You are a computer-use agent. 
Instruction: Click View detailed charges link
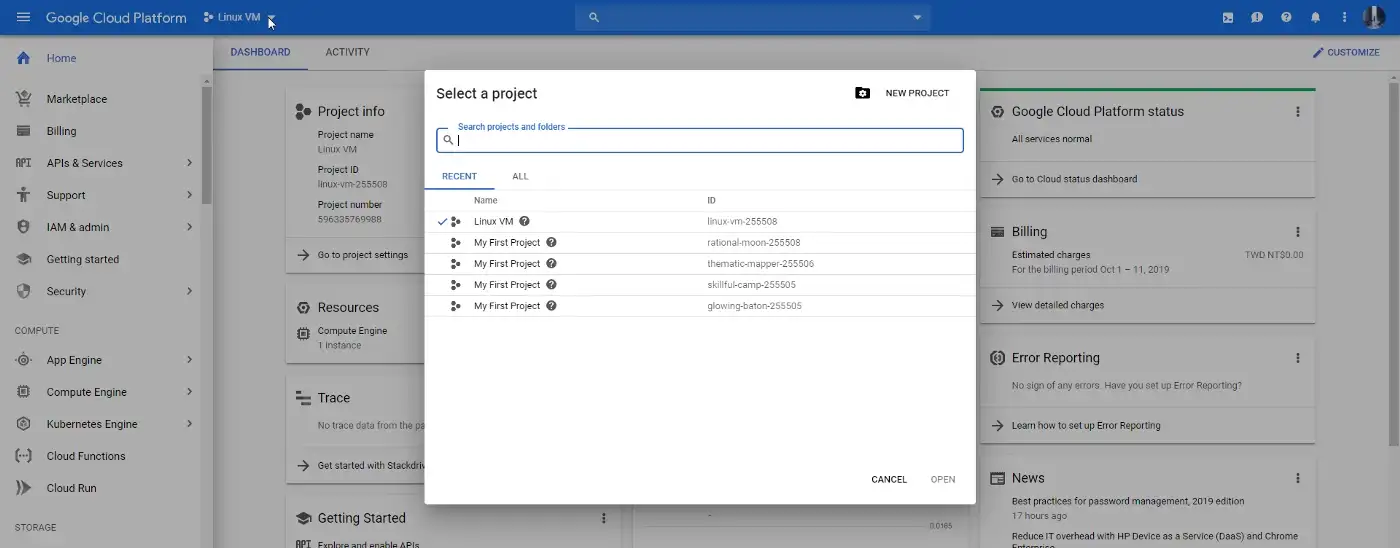(1058, 305)
